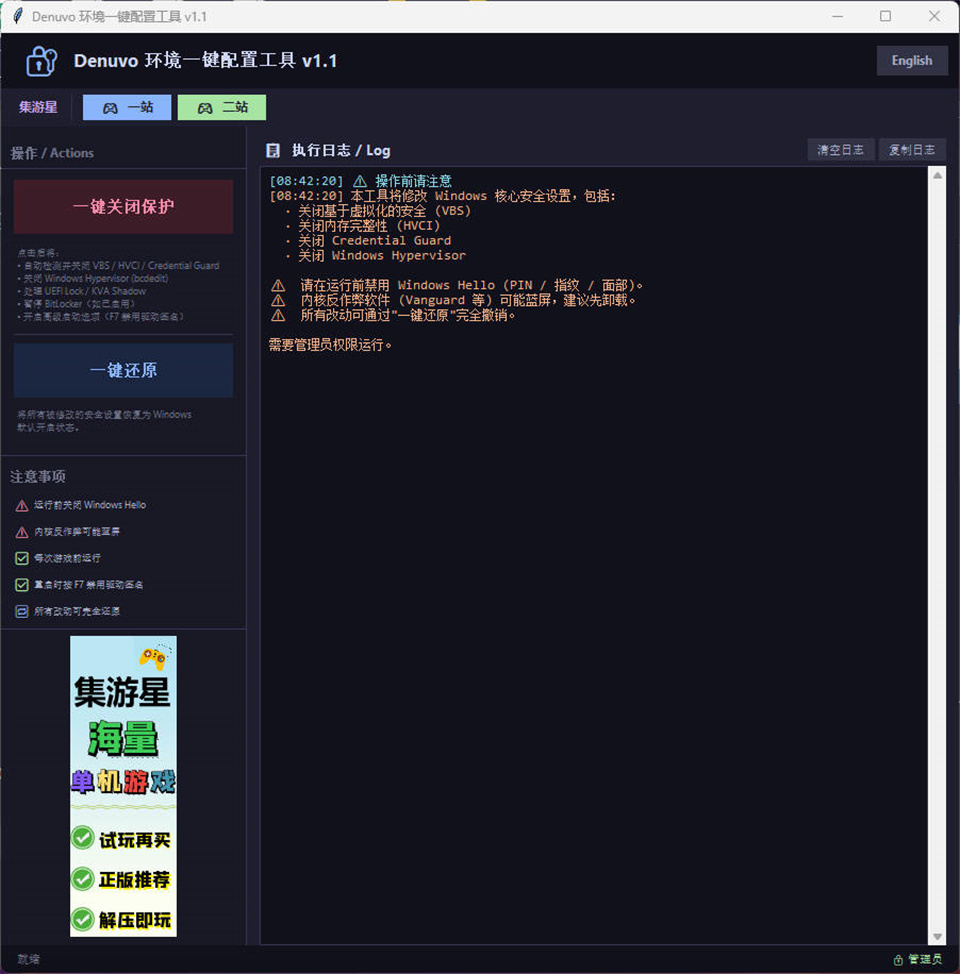Click green check badge beside 正版推荐
Screen dimensions: 960x974
point(82,879)
